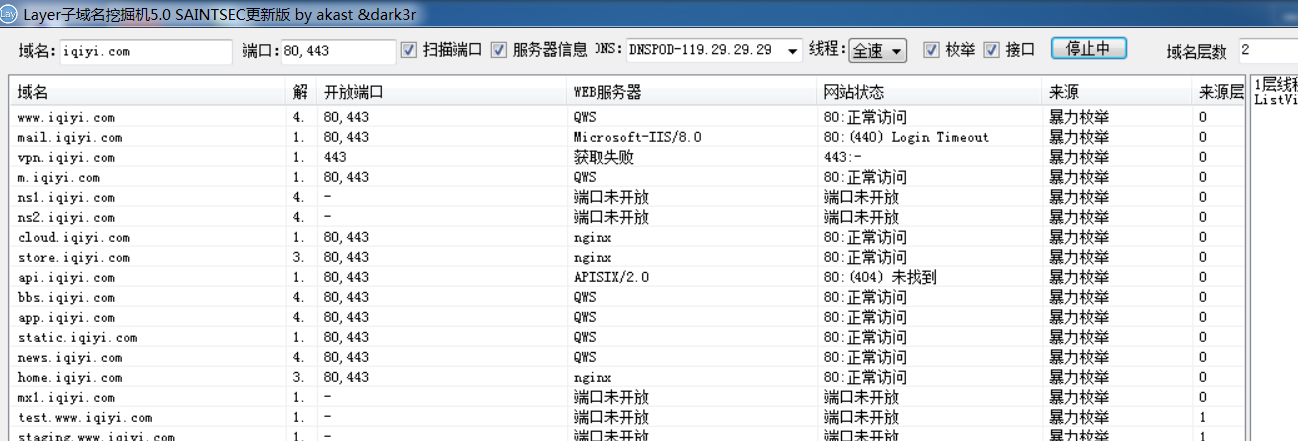Screen dimensions: 1298x441
Task: Select the api.iqiyi.com row
Action: point(627,277)
